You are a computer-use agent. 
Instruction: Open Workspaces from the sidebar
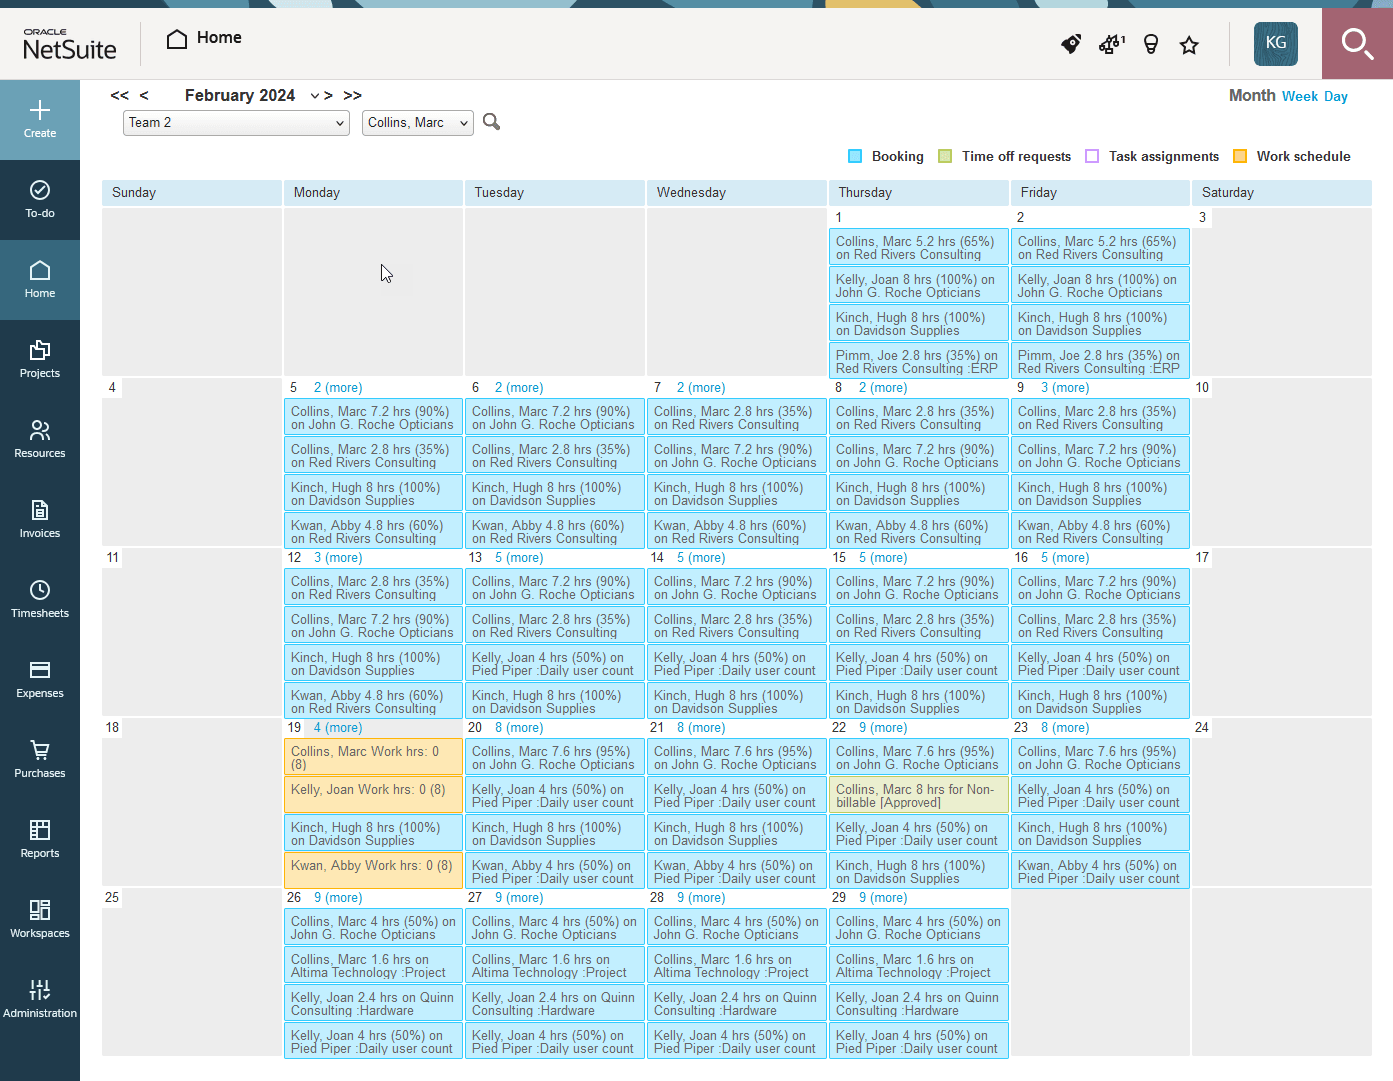[x=40, y=920]
